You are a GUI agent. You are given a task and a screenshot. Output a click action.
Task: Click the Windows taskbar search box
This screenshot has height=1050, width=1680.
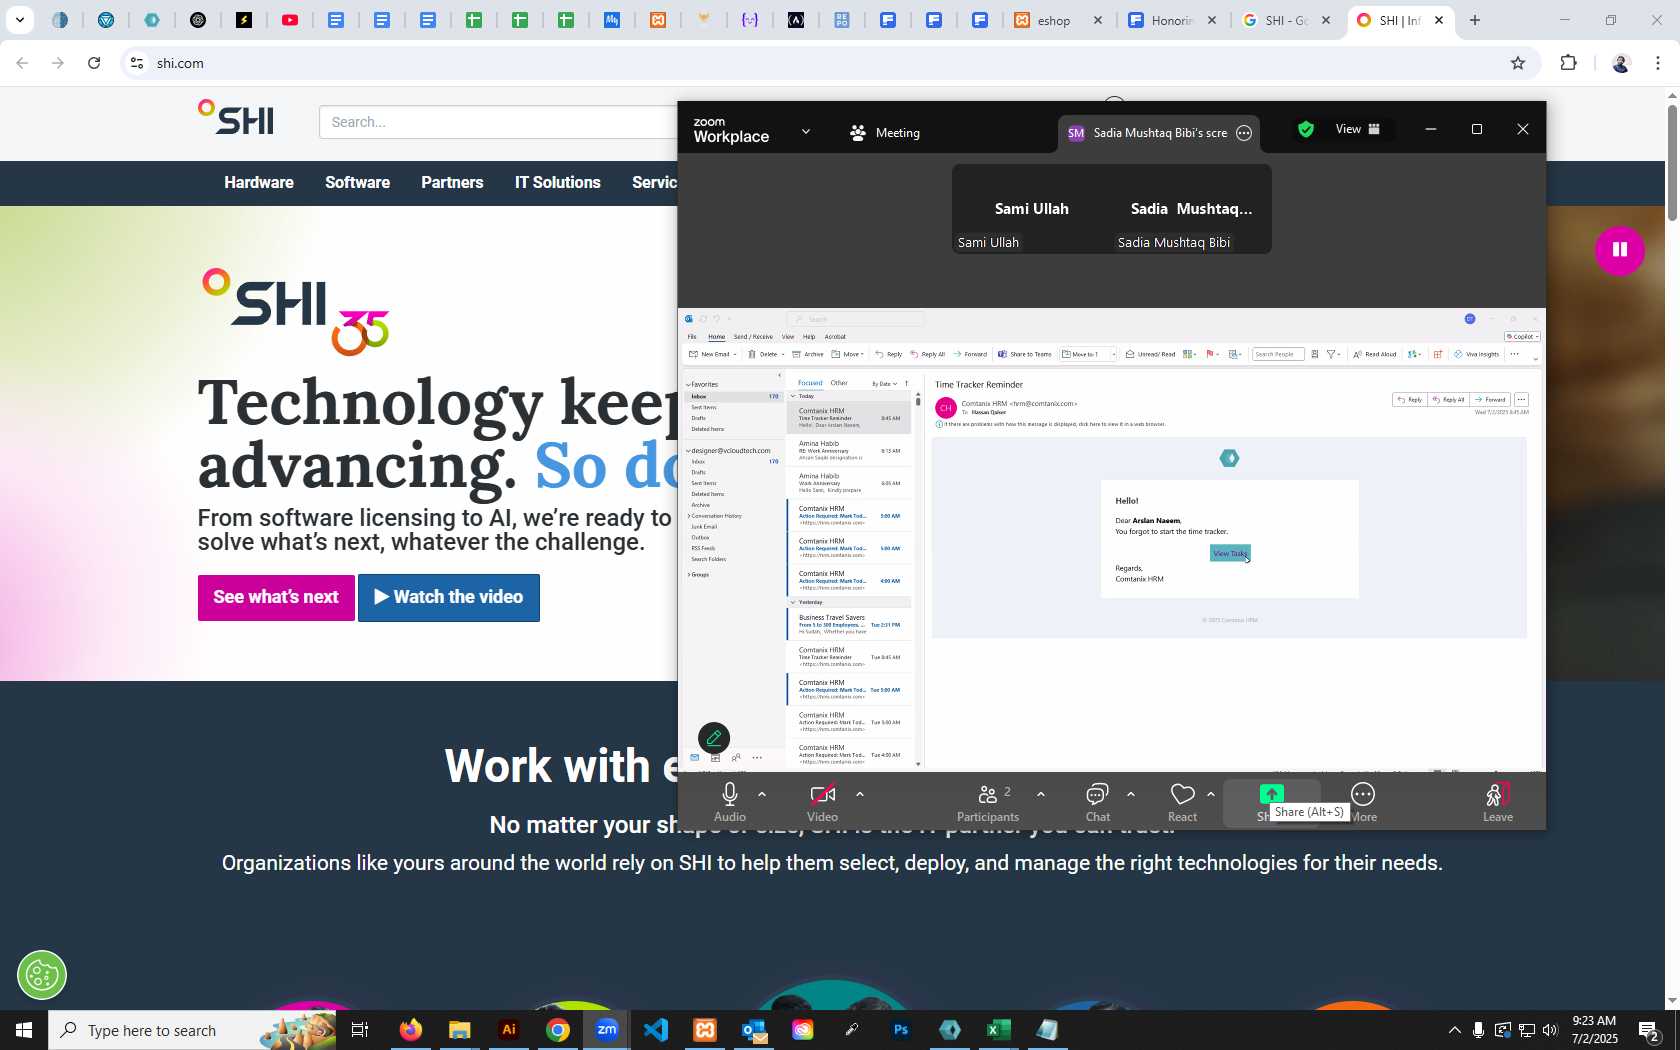[192, 1030]
